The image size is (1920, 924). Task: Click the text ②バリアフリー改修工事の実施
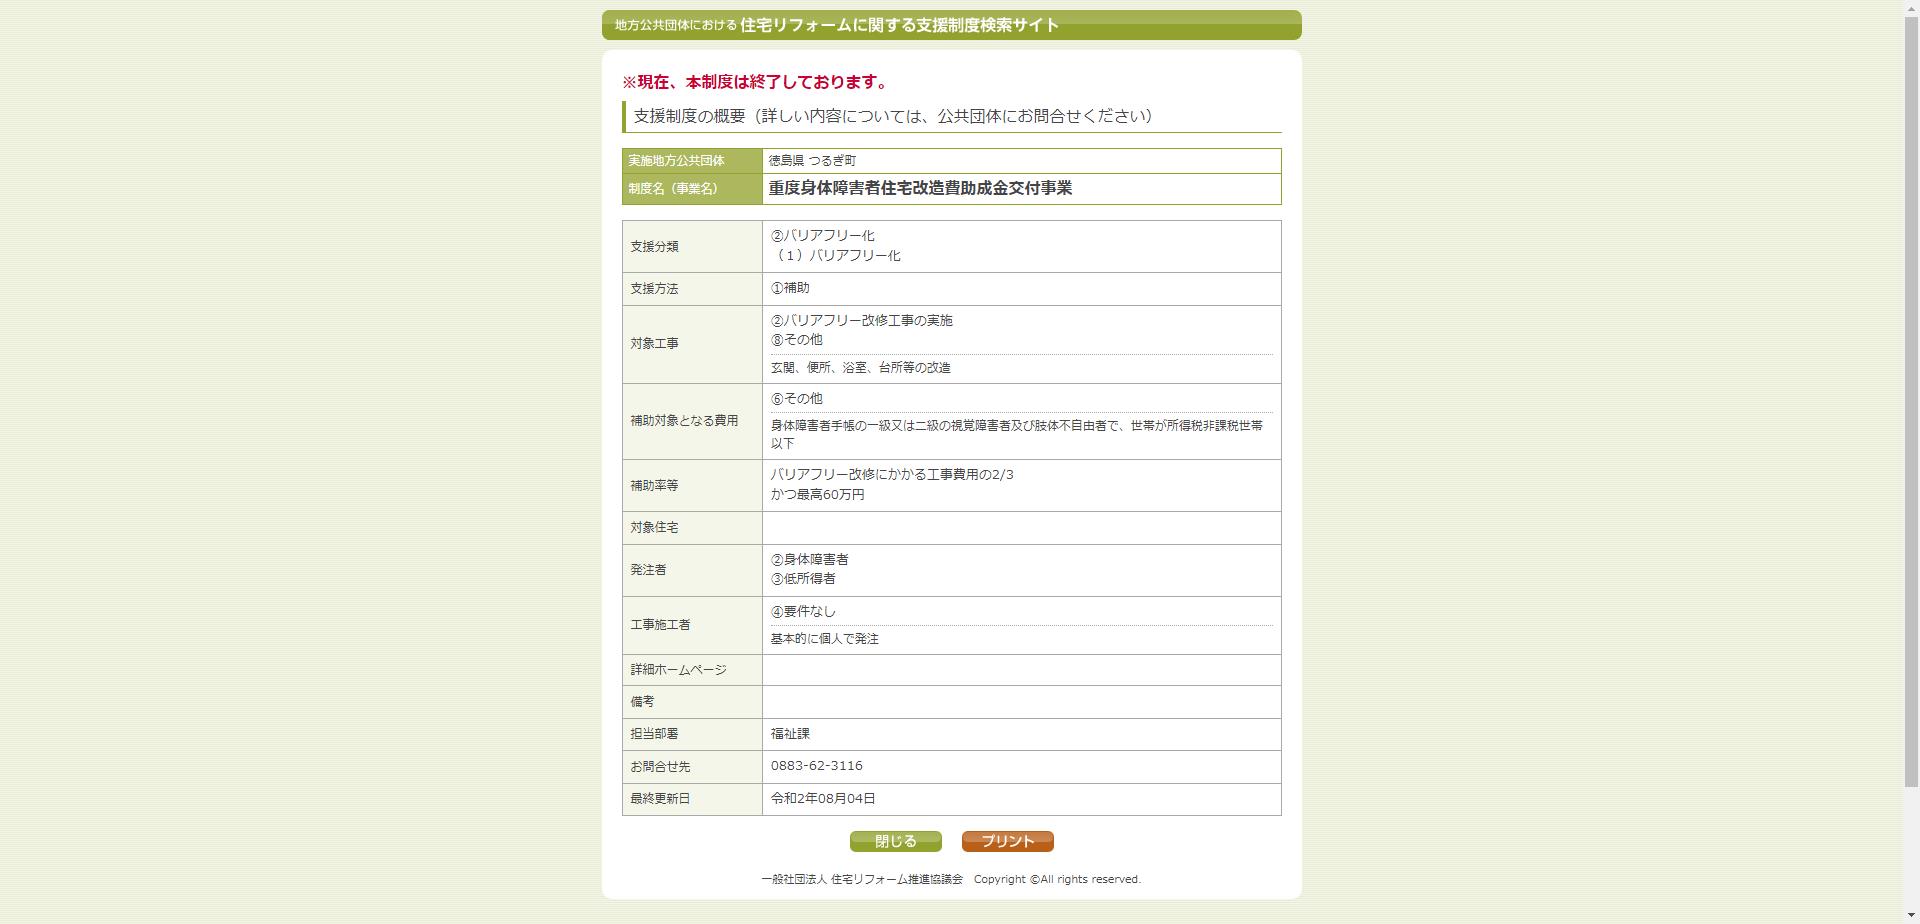point(862,321)
